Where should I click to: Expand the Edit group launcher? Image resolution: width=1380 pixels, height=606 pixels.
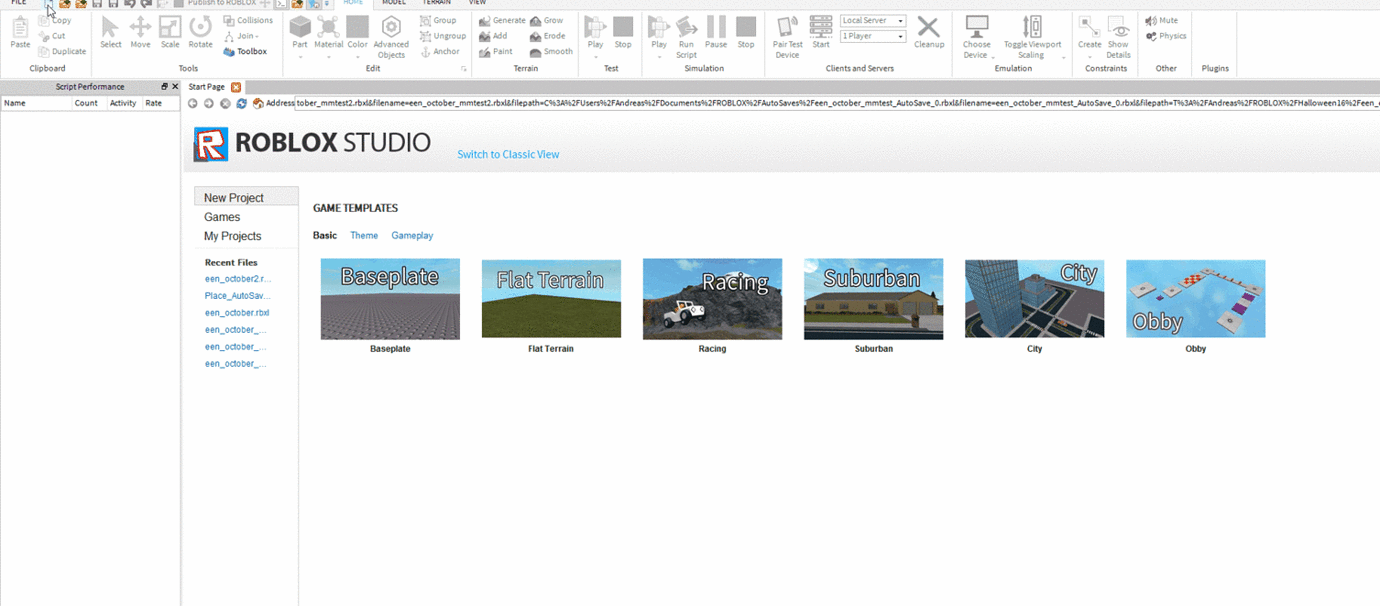point(463,69)
